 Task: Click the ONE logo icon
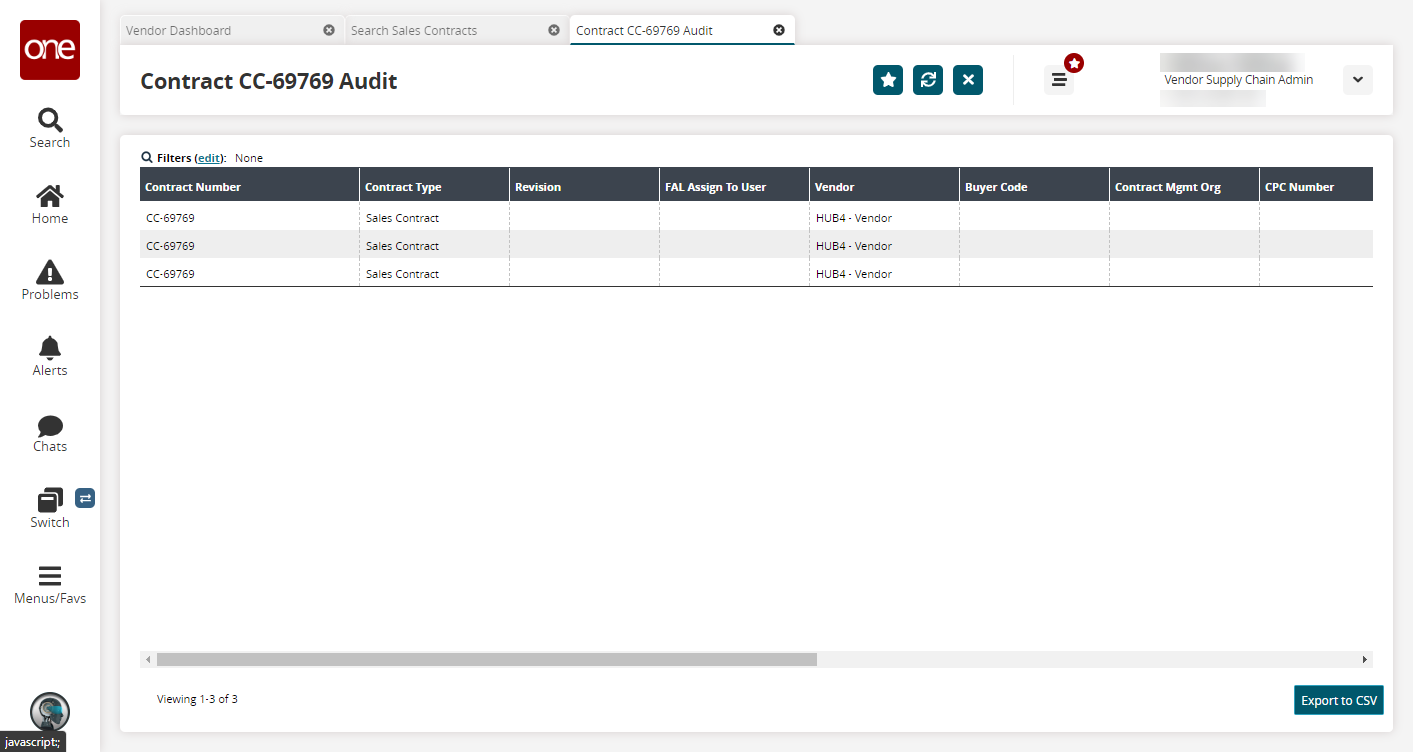click(50, 50)
